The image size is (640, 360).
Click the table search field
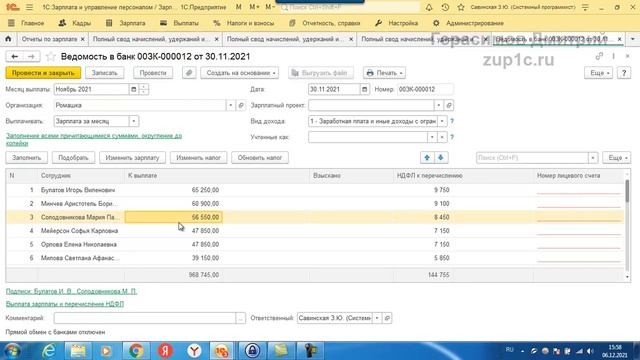[532, 158]
